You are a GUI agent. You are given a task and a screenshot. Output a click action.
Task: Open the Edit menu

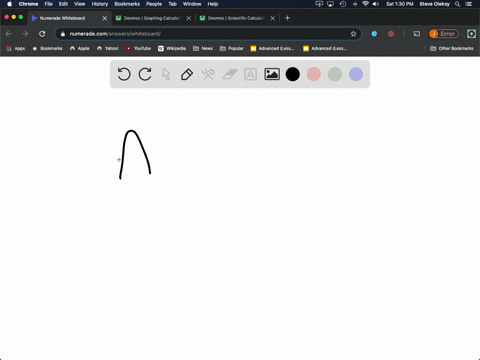pos(63,4)
